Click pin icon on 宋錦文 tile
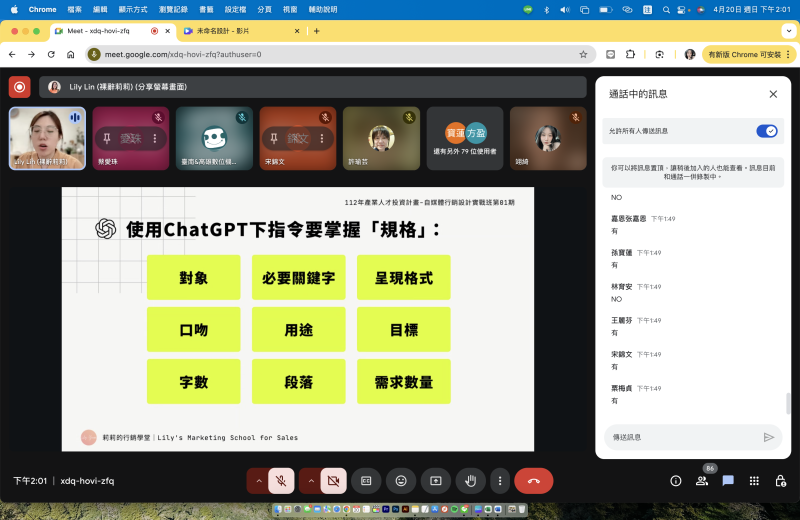 pos(274,138)
